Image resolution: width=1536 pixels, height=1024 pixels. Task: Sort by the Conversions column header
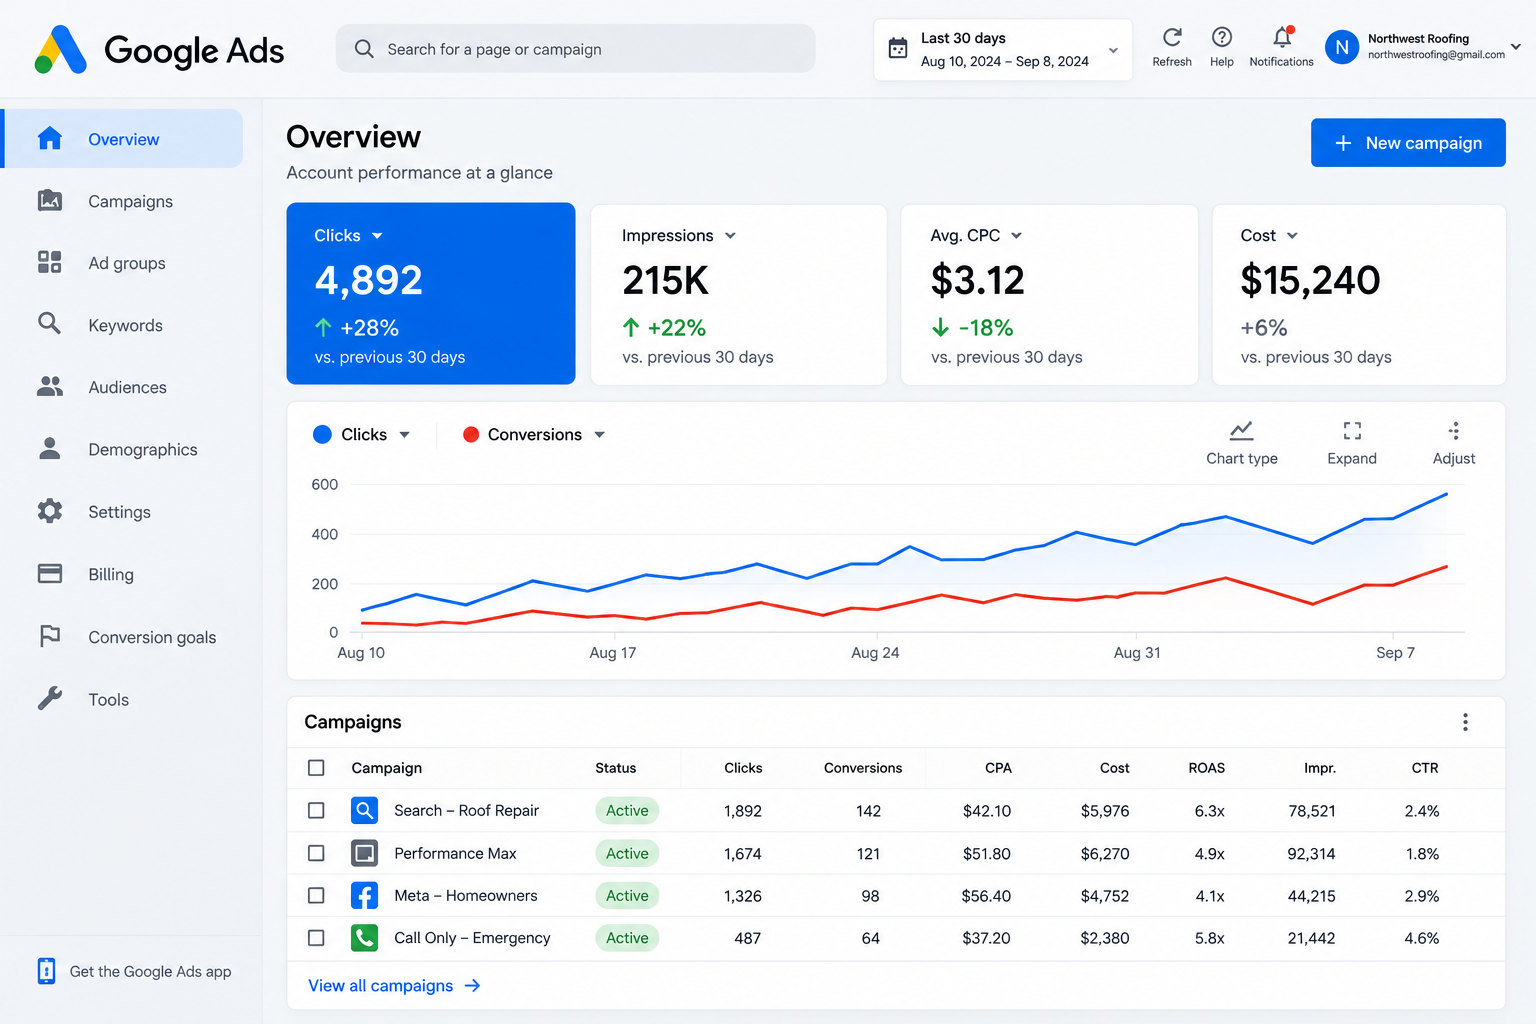pos(862,768)
